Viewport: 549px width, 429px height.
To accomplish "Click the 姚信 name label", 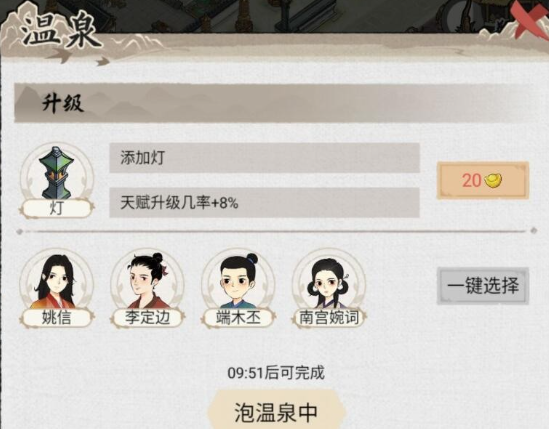I will tap(56, 318).
